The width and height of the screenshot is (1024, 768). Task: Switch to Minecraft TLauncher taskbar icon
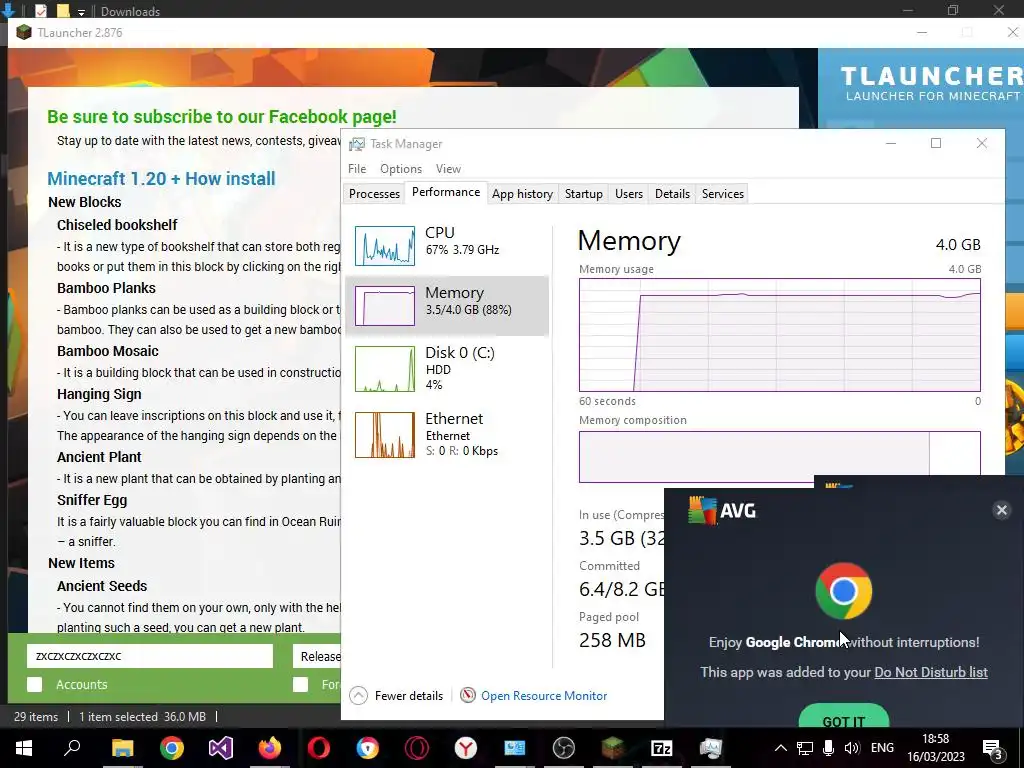point(613,748)
